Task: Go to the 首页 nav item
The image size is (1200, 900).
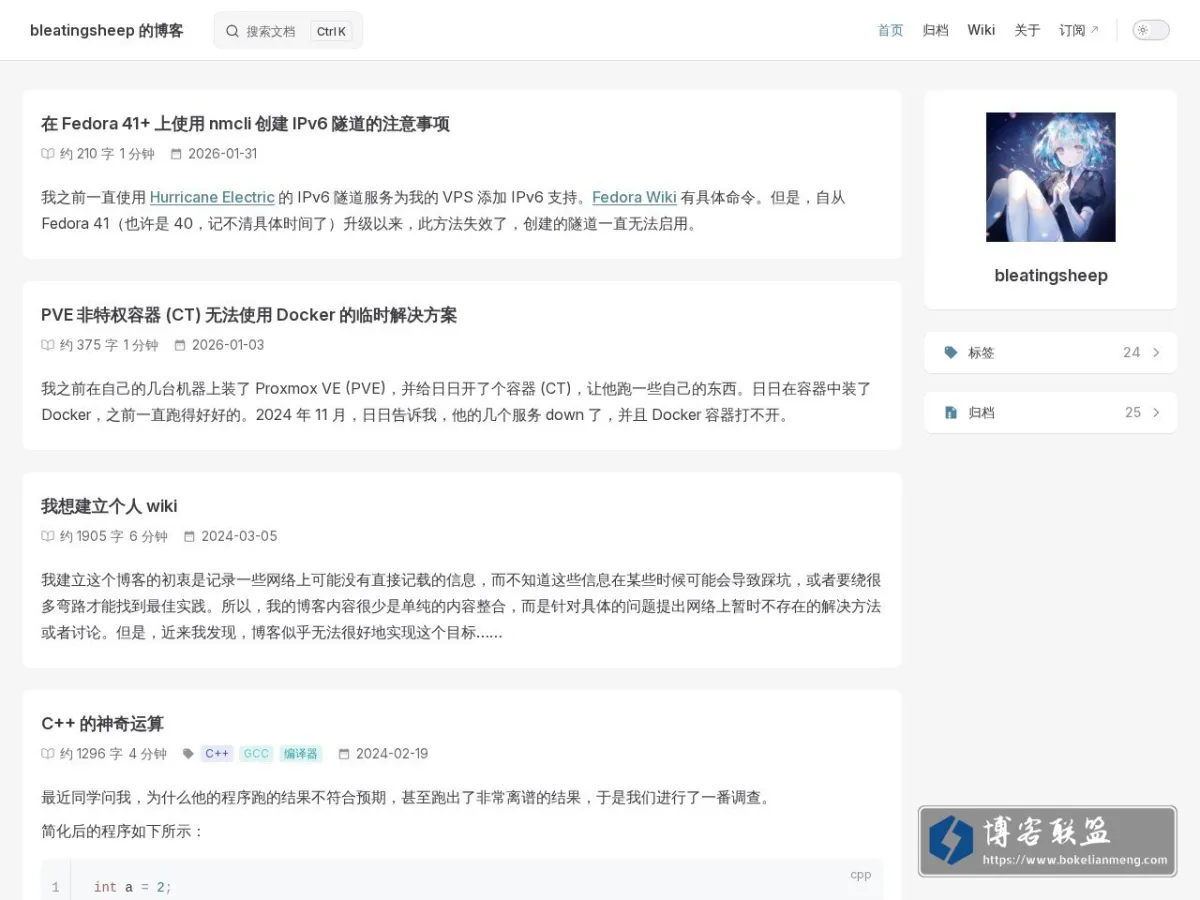Action: (x=890, y=30)
